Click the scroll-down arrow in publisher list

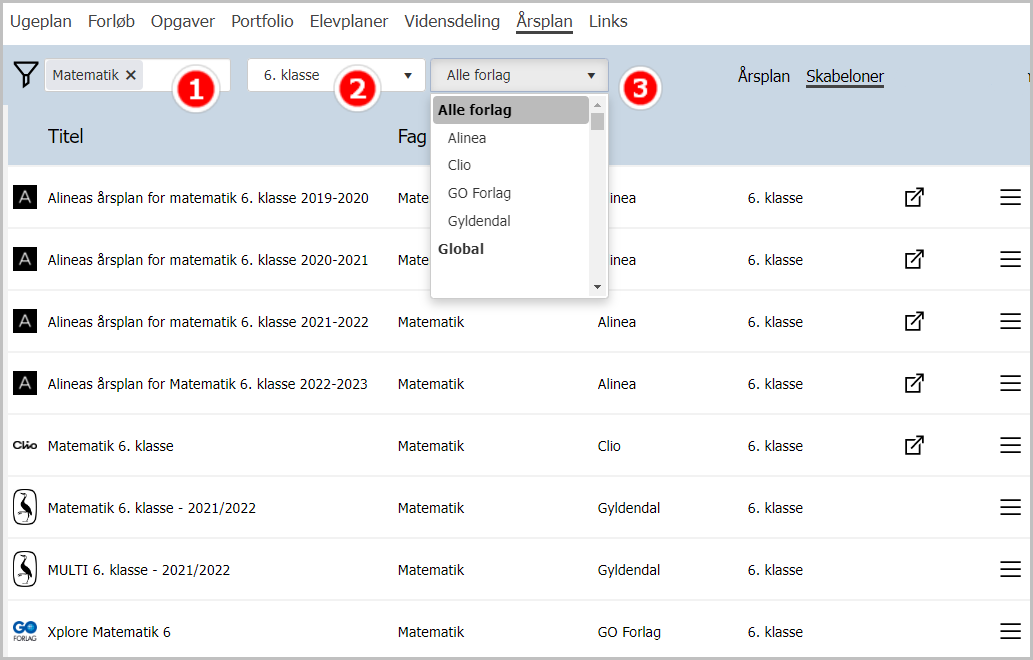point(598,287)
